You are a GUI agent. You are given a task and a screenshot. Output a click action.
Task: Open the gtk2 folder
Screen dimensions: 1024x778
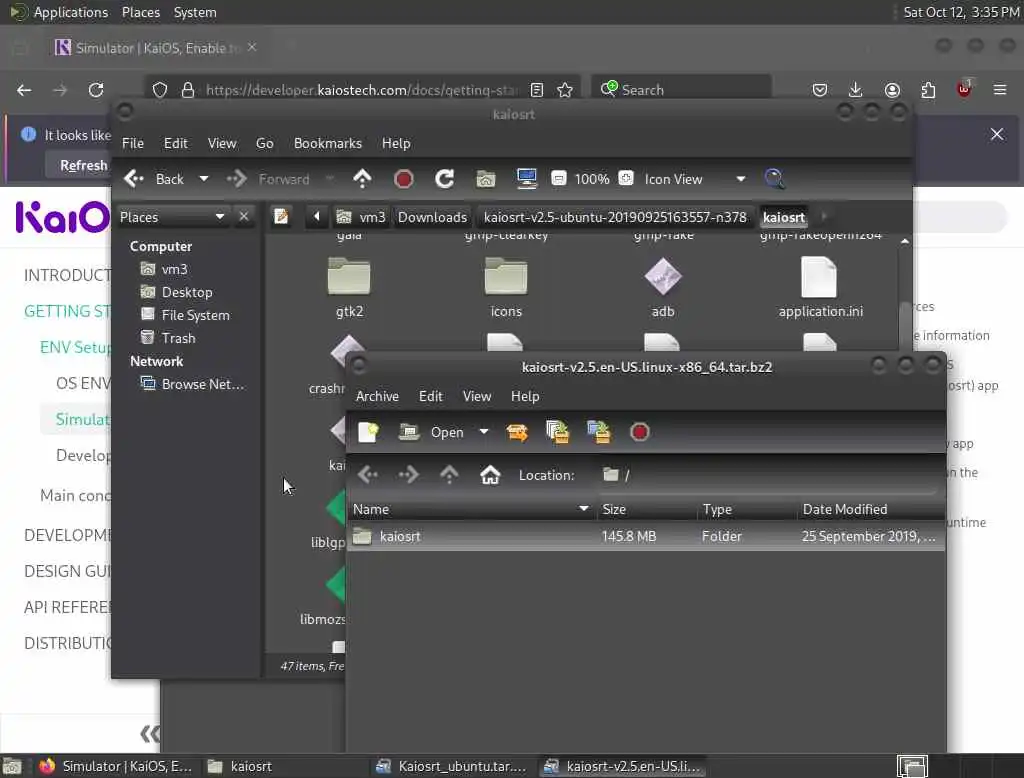coord(349,287)
